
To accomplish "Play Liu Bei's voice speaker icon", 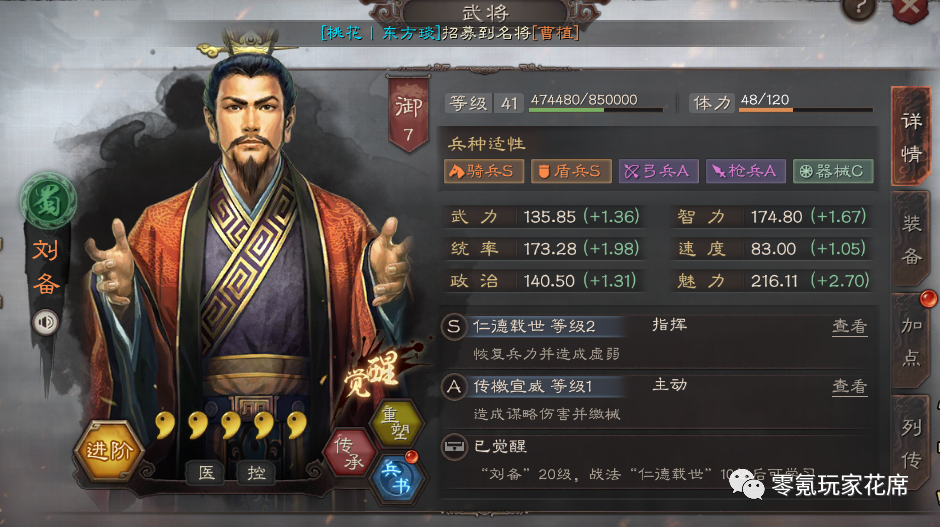I will 46,322.
